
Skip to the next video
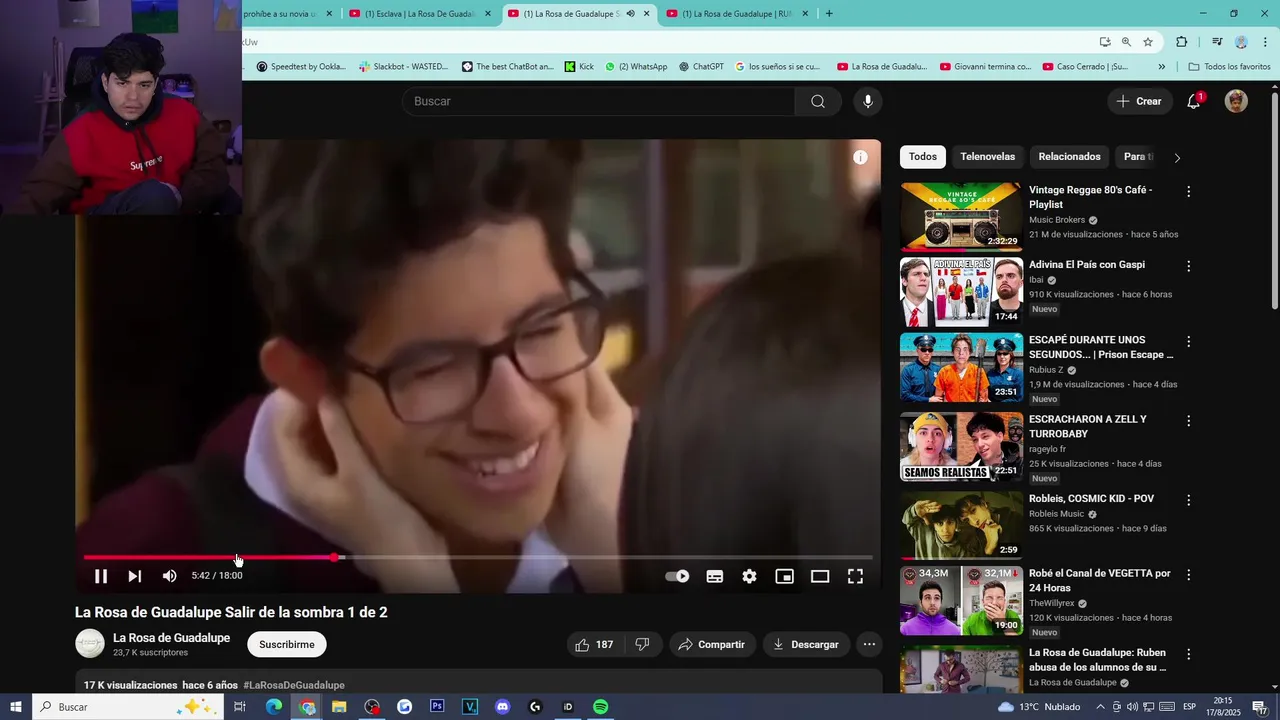point(134,576)
